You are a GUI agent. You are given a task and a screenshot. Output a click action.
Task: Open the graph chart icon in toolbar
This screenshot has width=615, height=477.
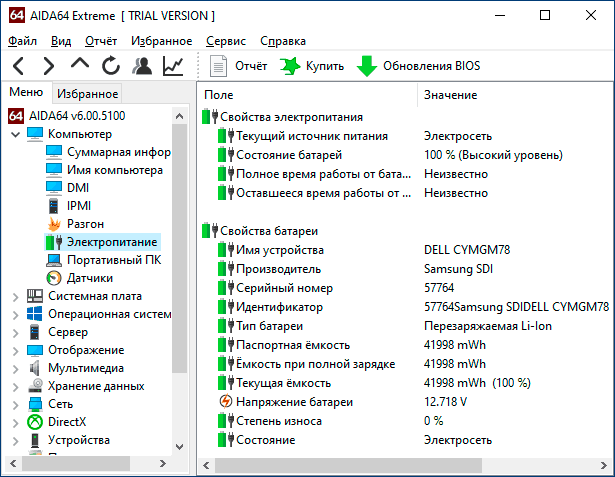[173, 66]
